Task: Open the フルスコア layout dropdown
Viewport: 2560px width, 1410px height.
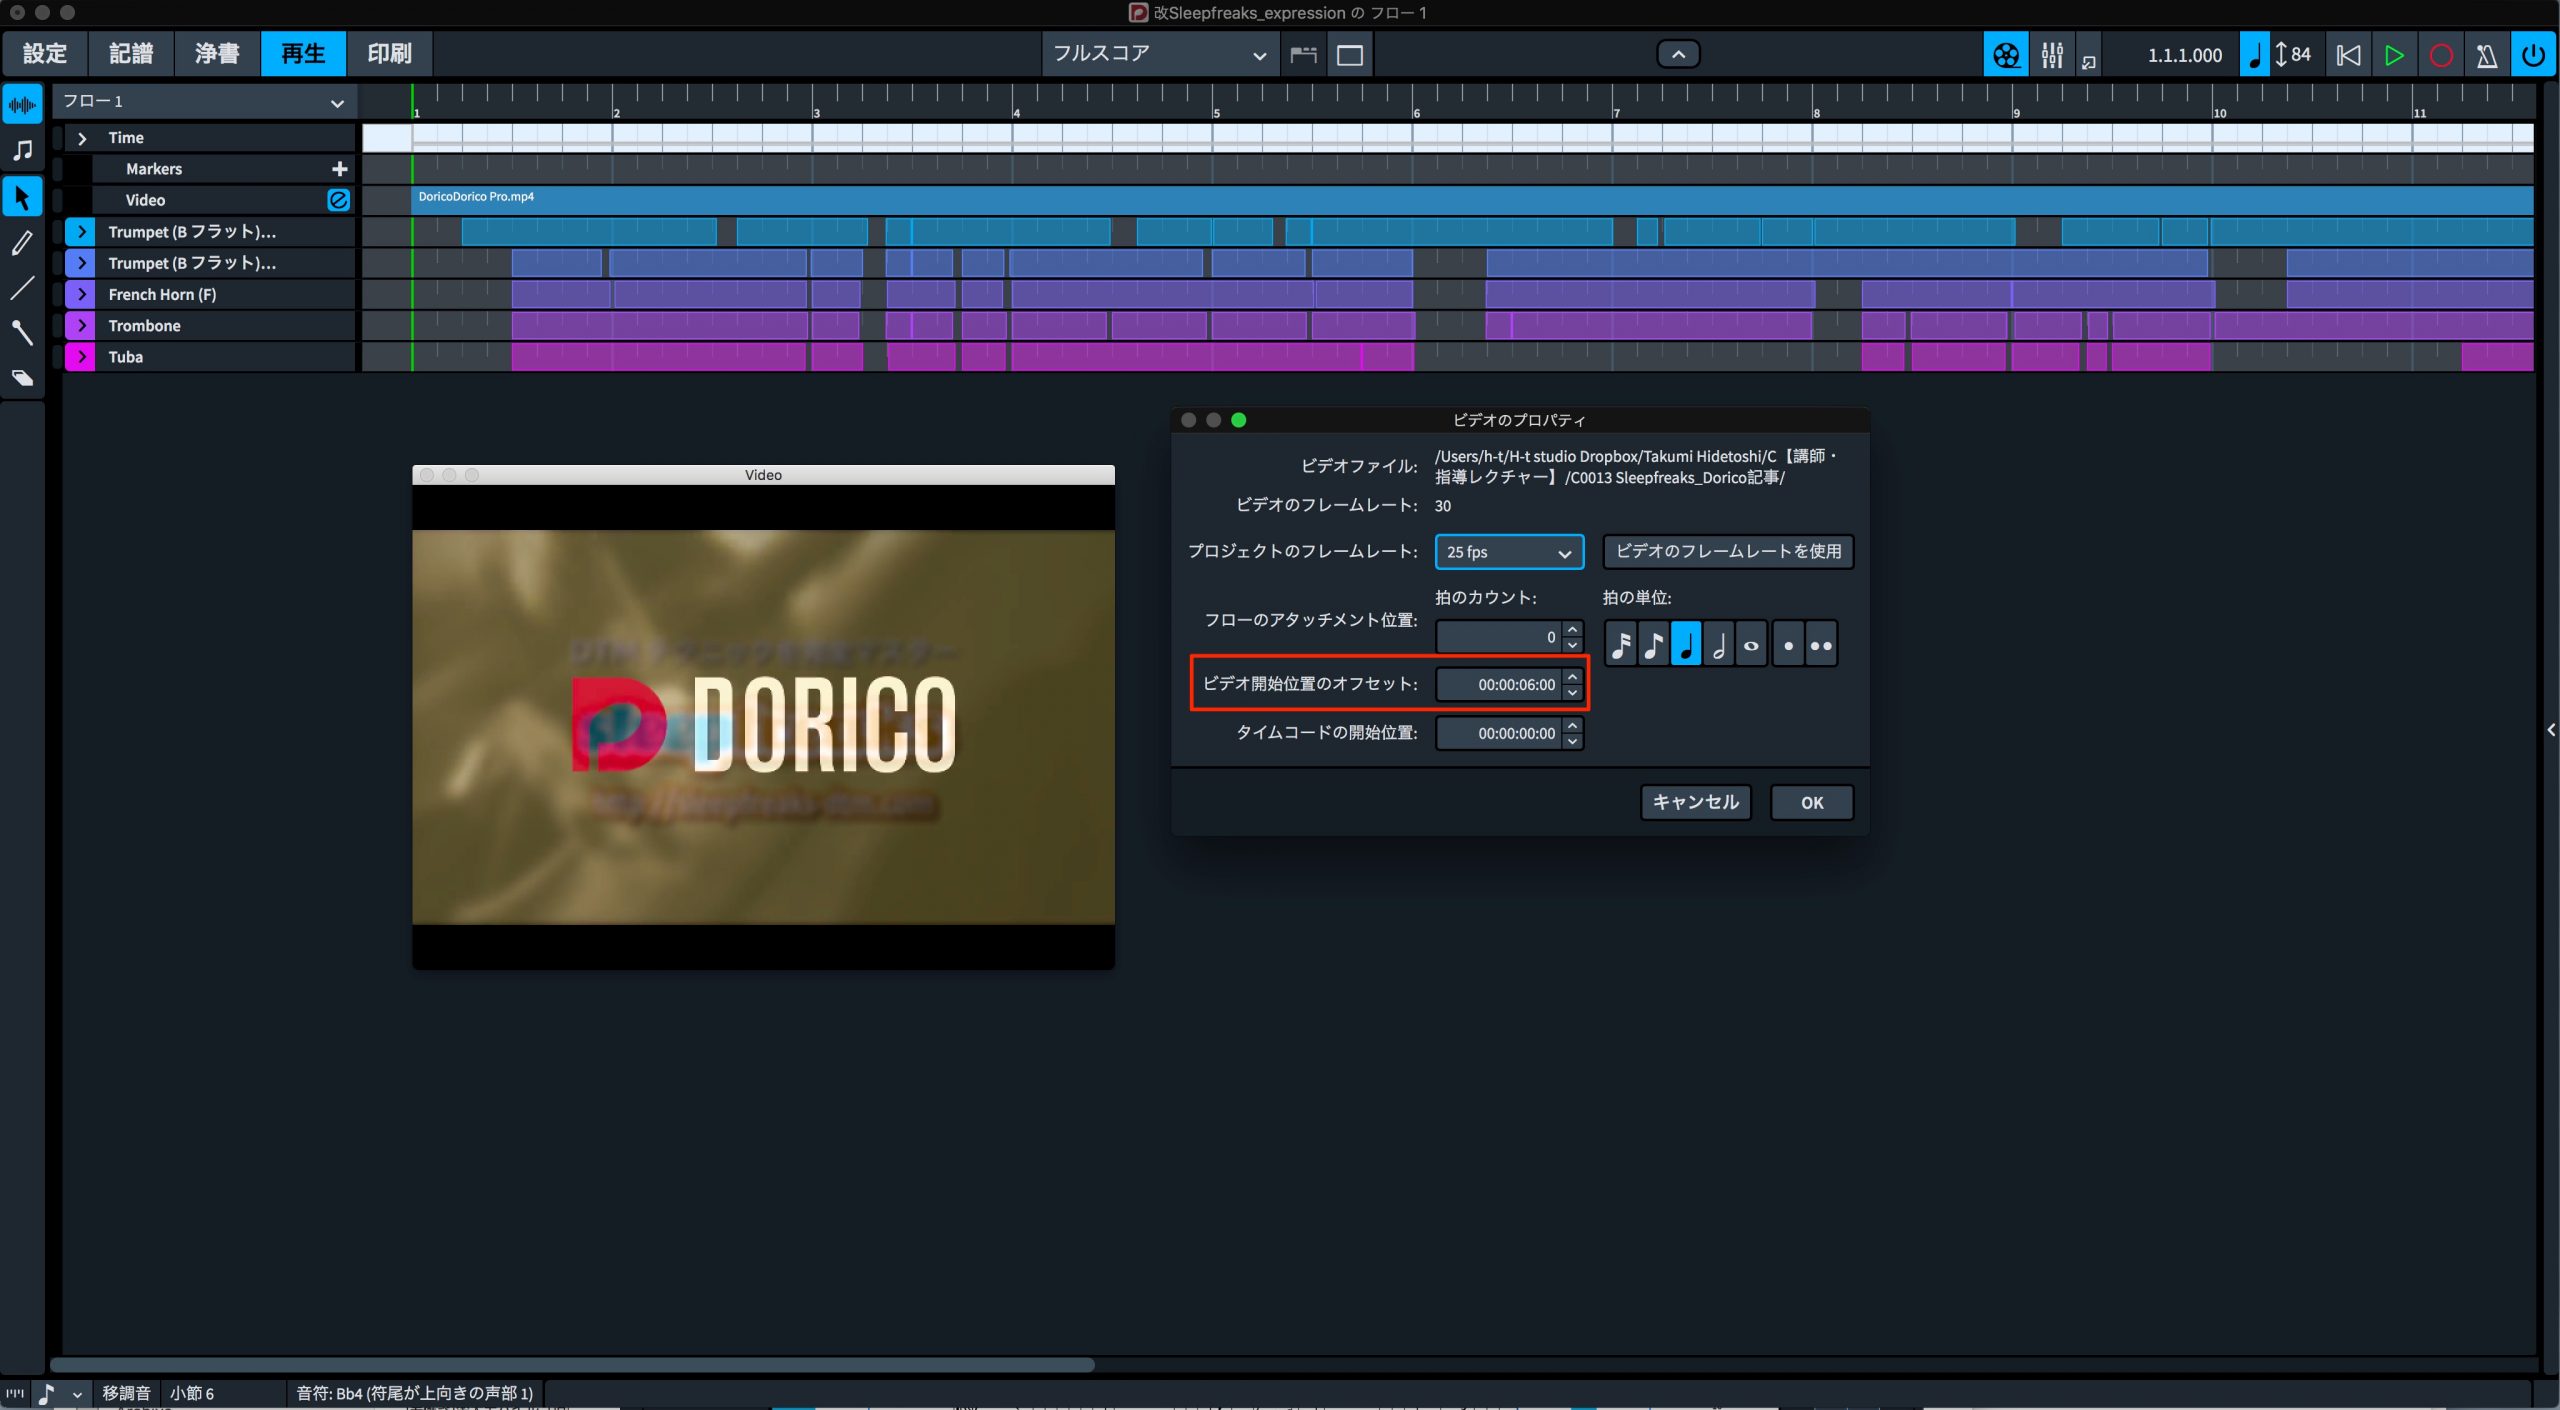Action: coord(1160,54)
